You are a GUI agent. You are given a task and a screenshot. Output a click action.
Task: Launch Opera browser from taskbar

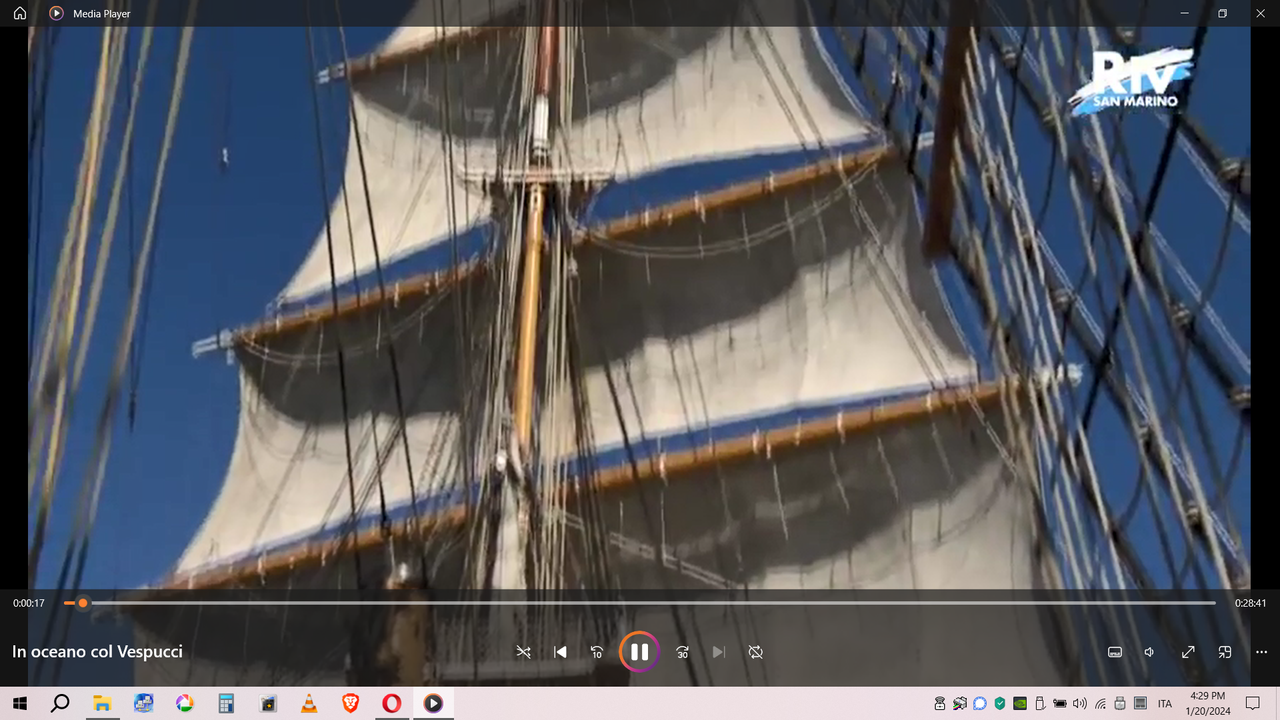(391, 704)
